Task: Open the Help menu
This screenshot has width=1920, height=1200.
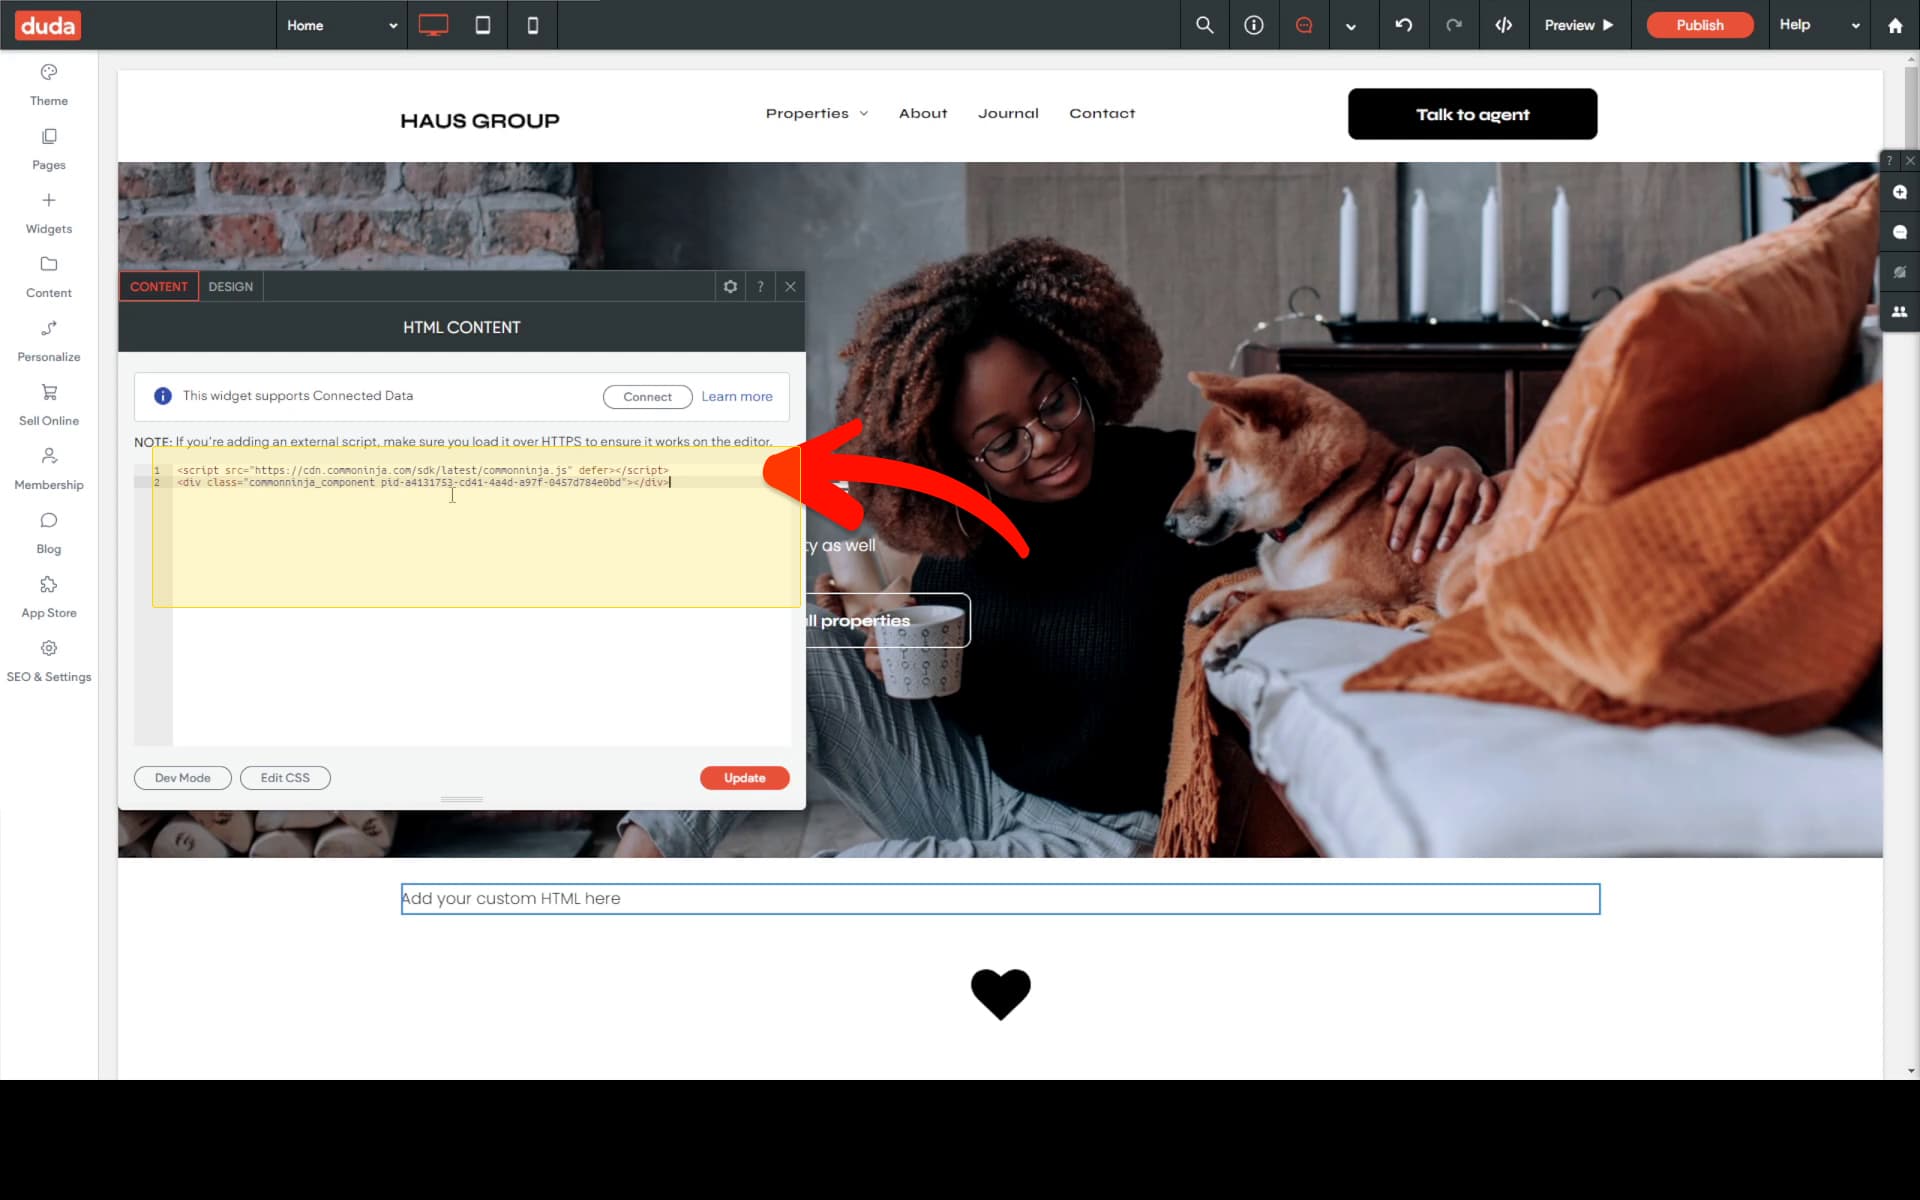Action: pos(1819,25)
